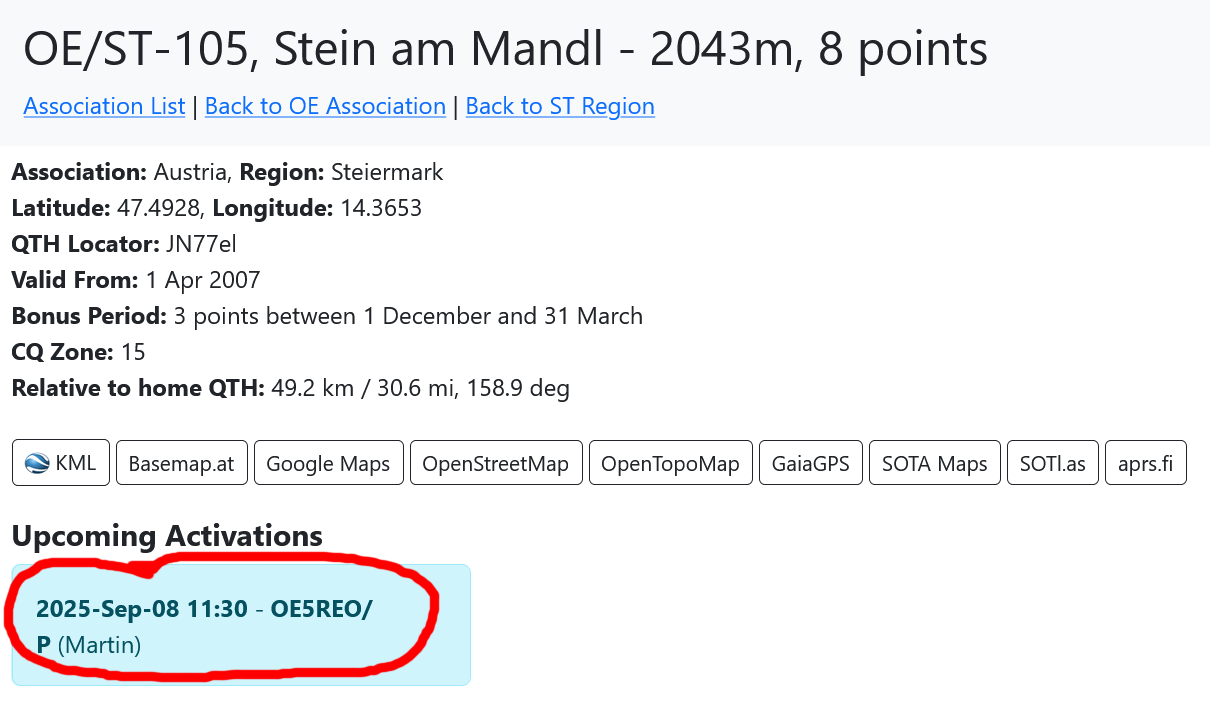Click the Google Earth globe icon on KML

pos(37,463)
